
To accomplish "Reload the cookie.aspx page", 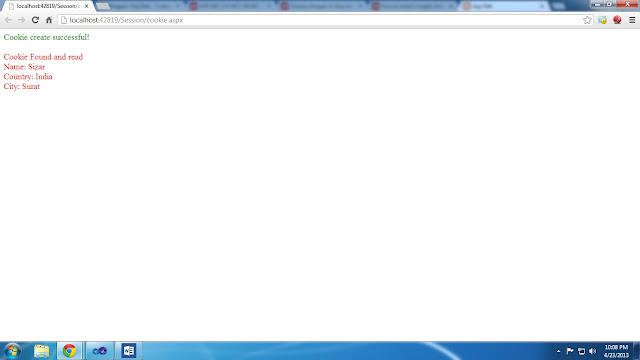I will tap(35, 20).
